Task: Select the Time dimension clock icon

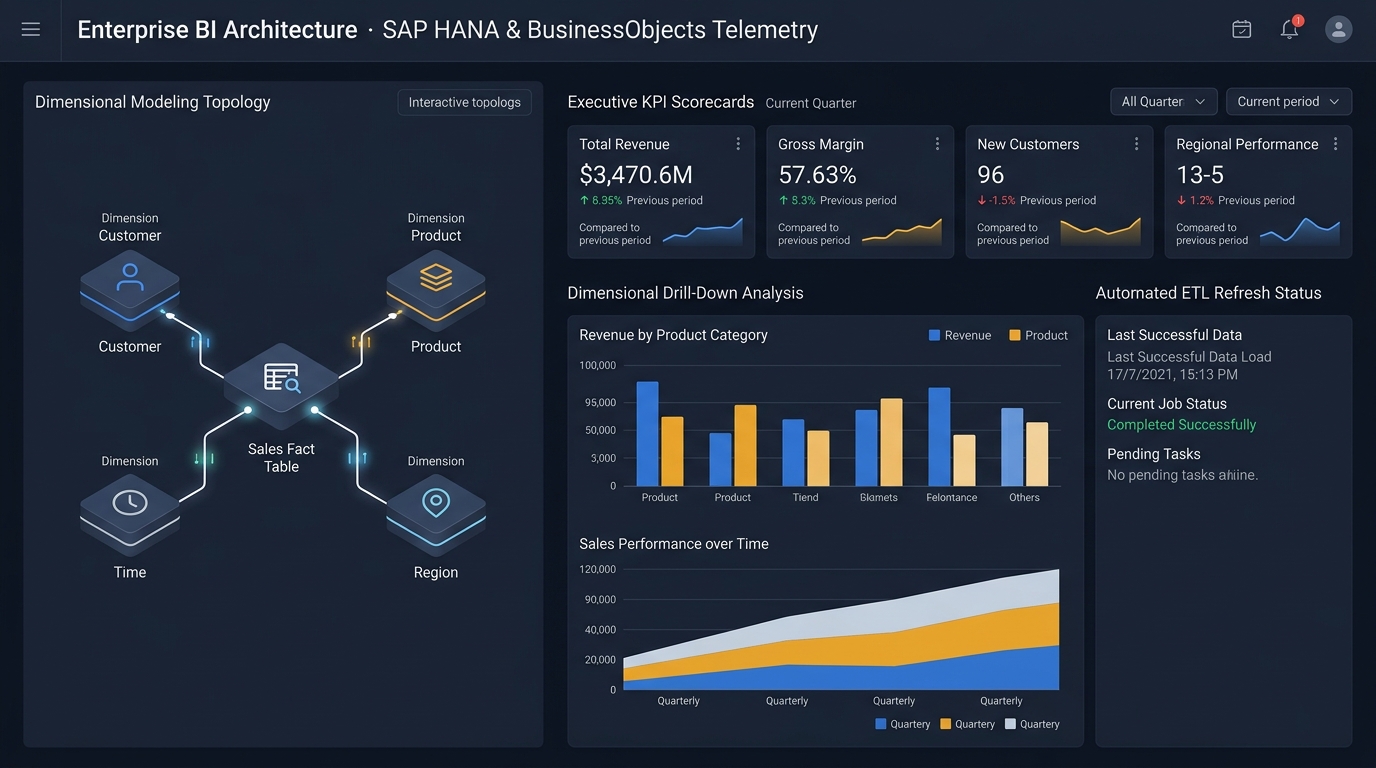Action: (x=130, y=503)
